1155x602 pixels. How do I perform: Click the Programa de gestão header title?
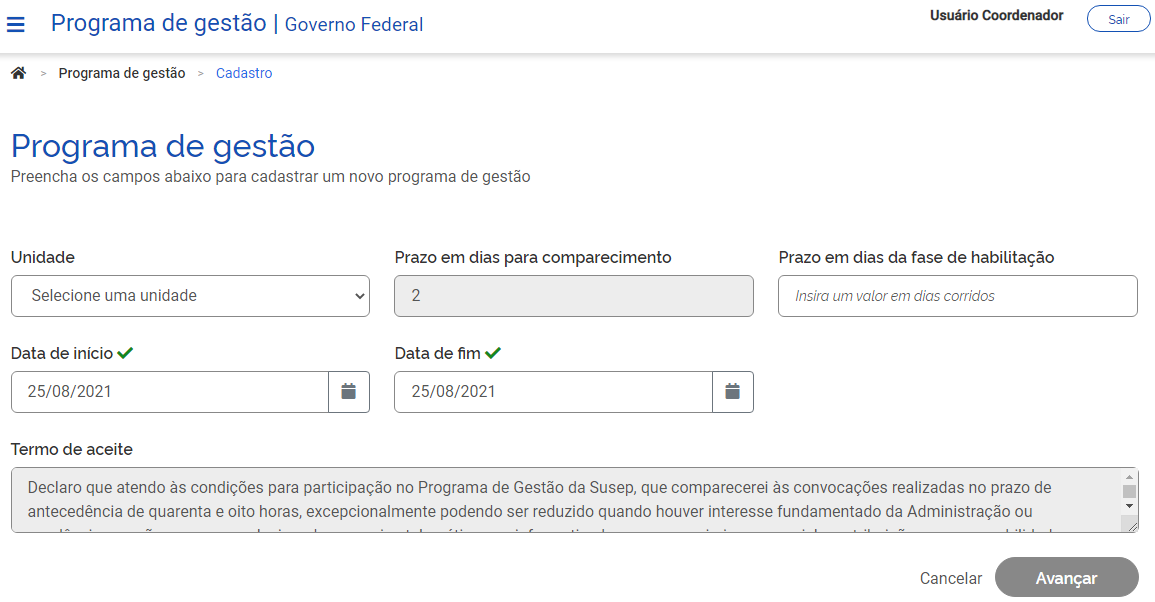[158, 23]
